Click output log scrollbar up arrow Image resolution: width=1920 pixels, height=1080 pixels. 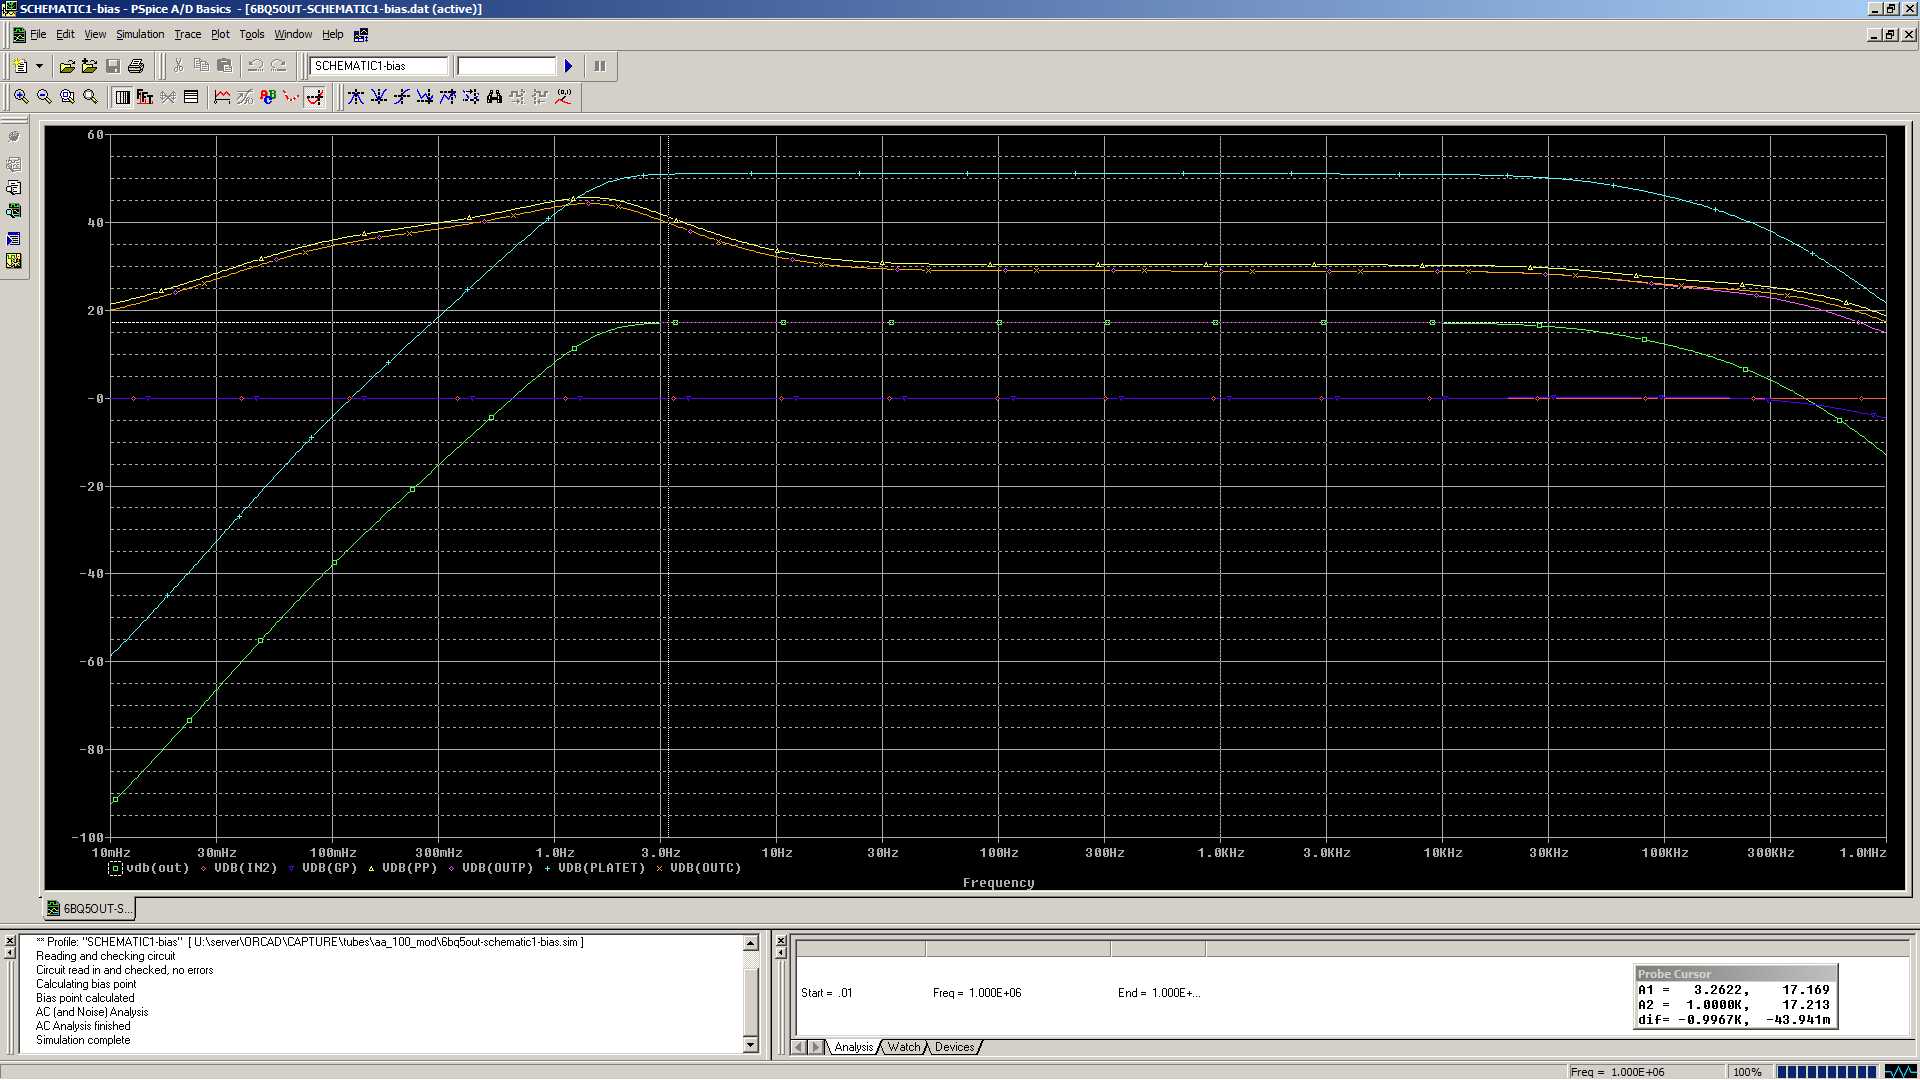751,943
